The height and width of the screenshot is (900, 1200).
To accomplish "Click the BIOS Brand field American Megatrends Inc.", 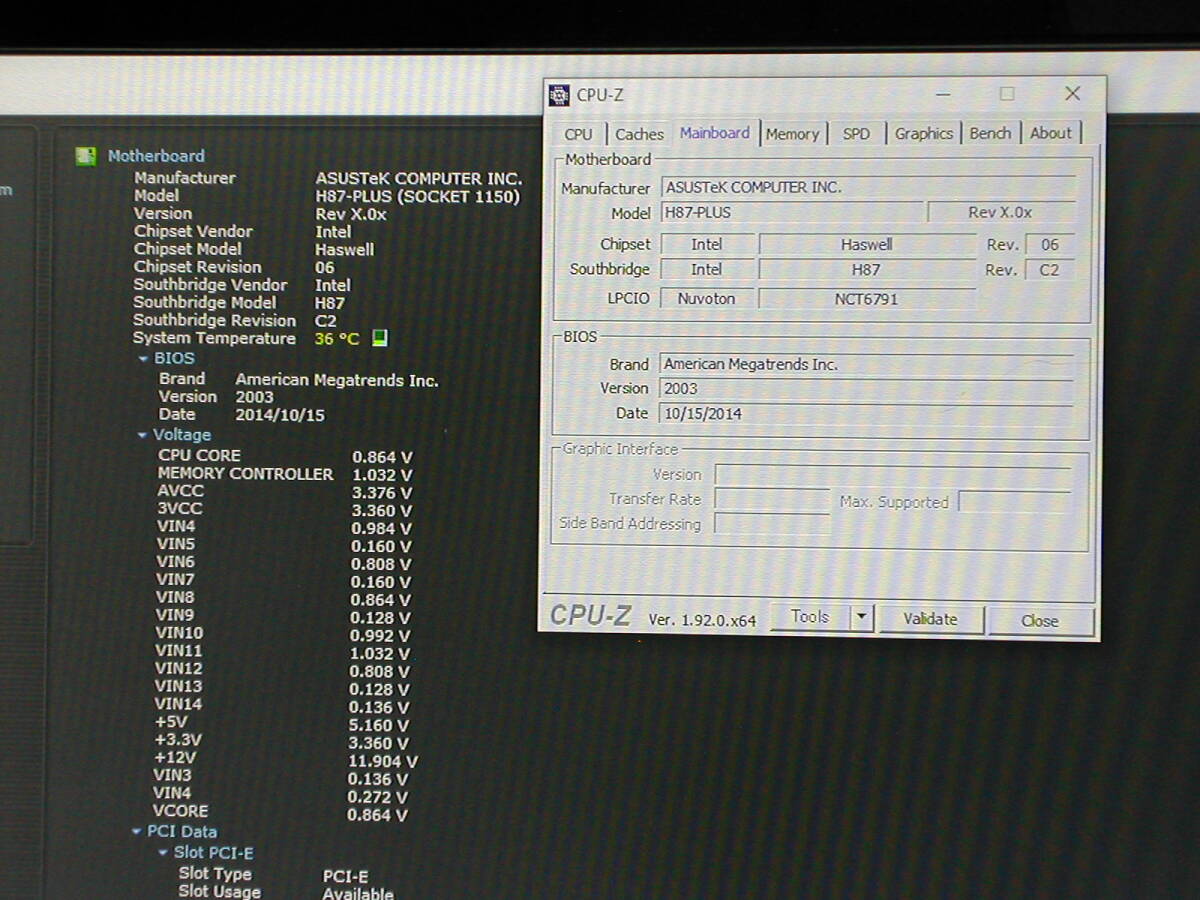I will click(x=866, y=365).
